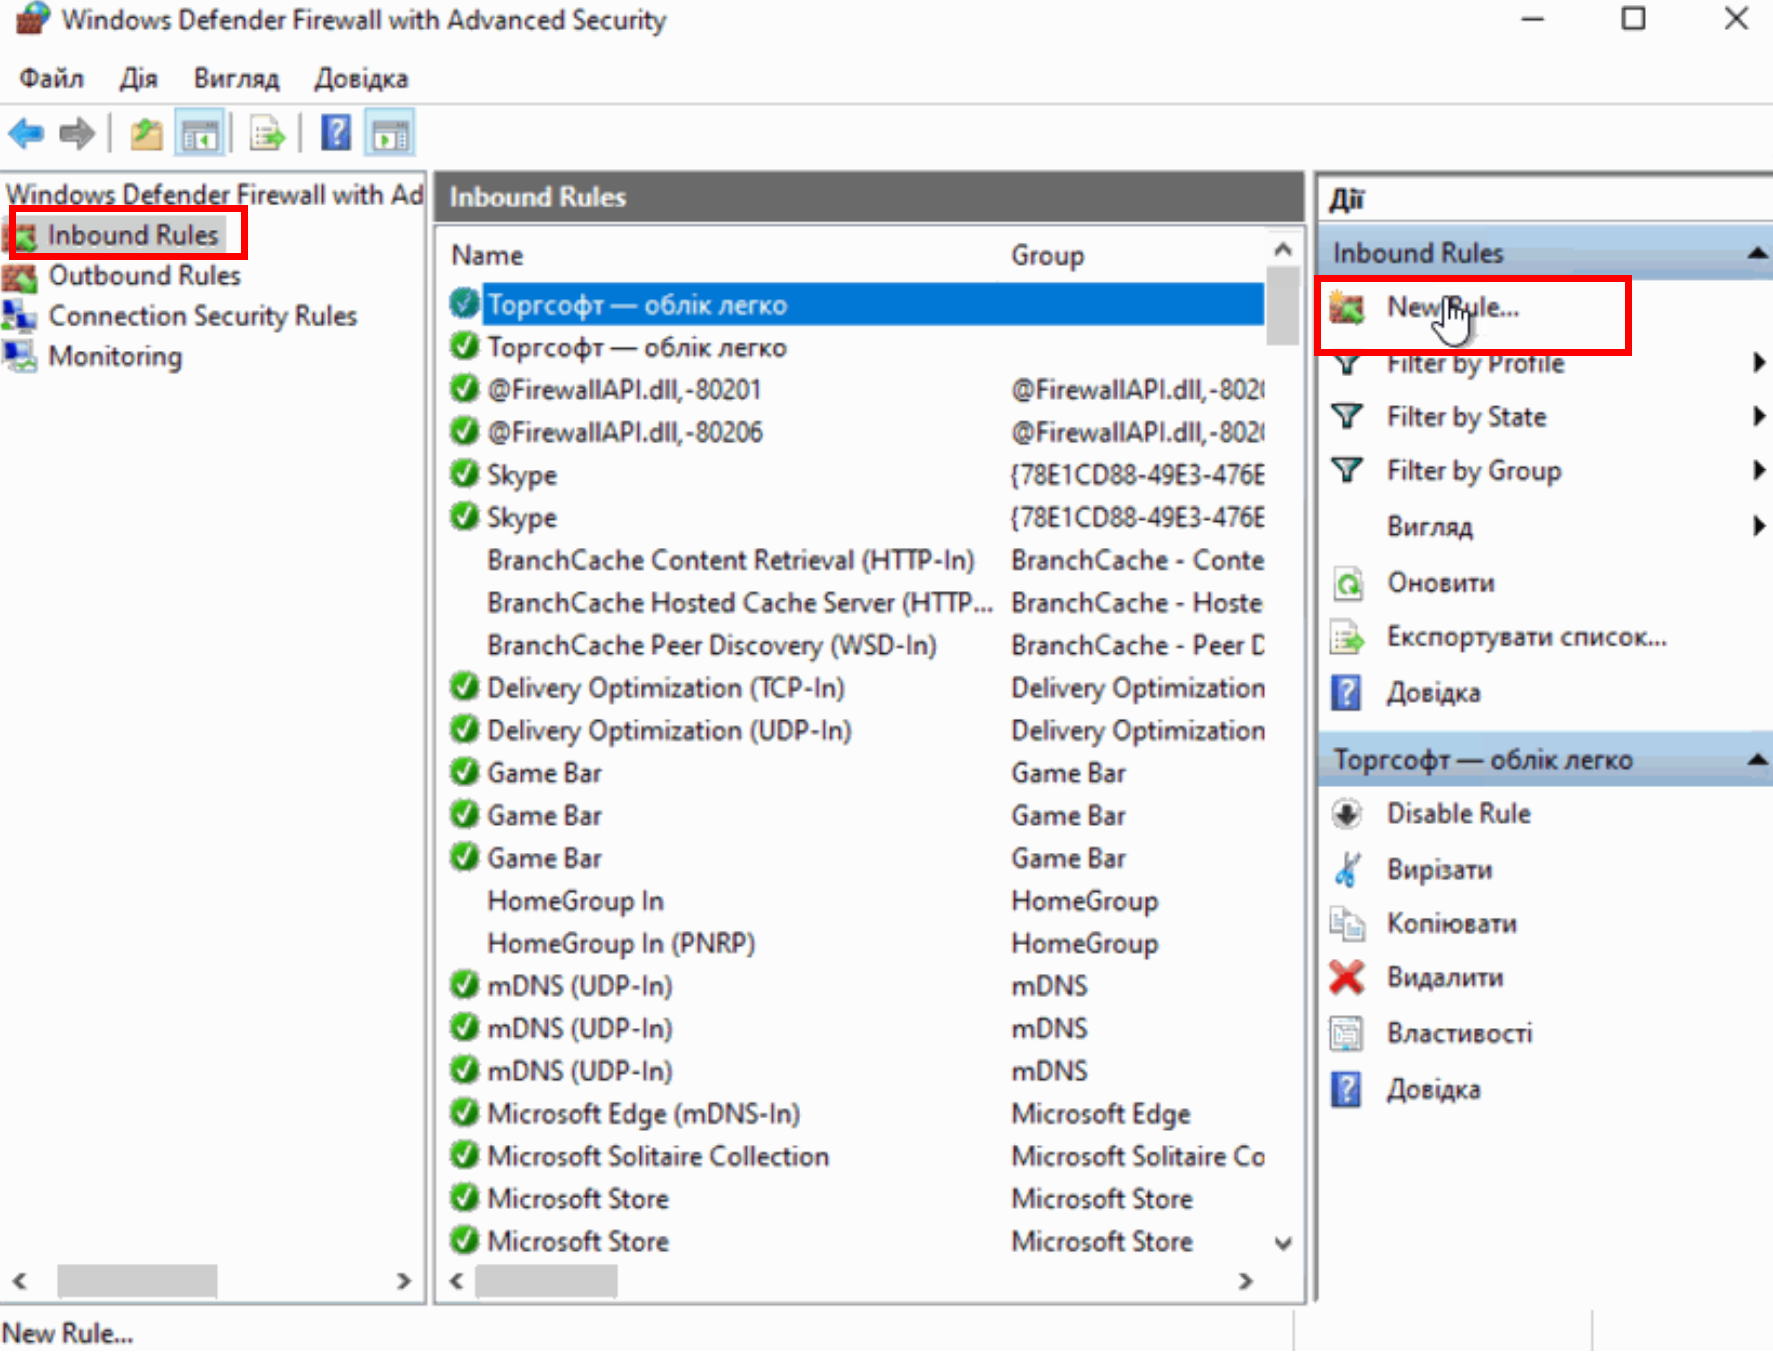
Task: Click the Вирізати scissors icon
Action: coord(1347,869)
